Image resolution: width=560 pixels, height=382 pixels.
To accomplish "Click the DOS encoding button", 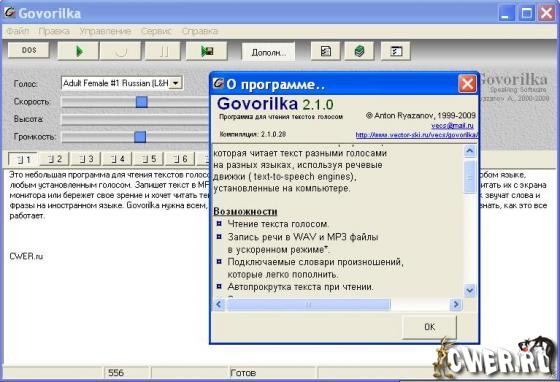I will click(29, 50).
